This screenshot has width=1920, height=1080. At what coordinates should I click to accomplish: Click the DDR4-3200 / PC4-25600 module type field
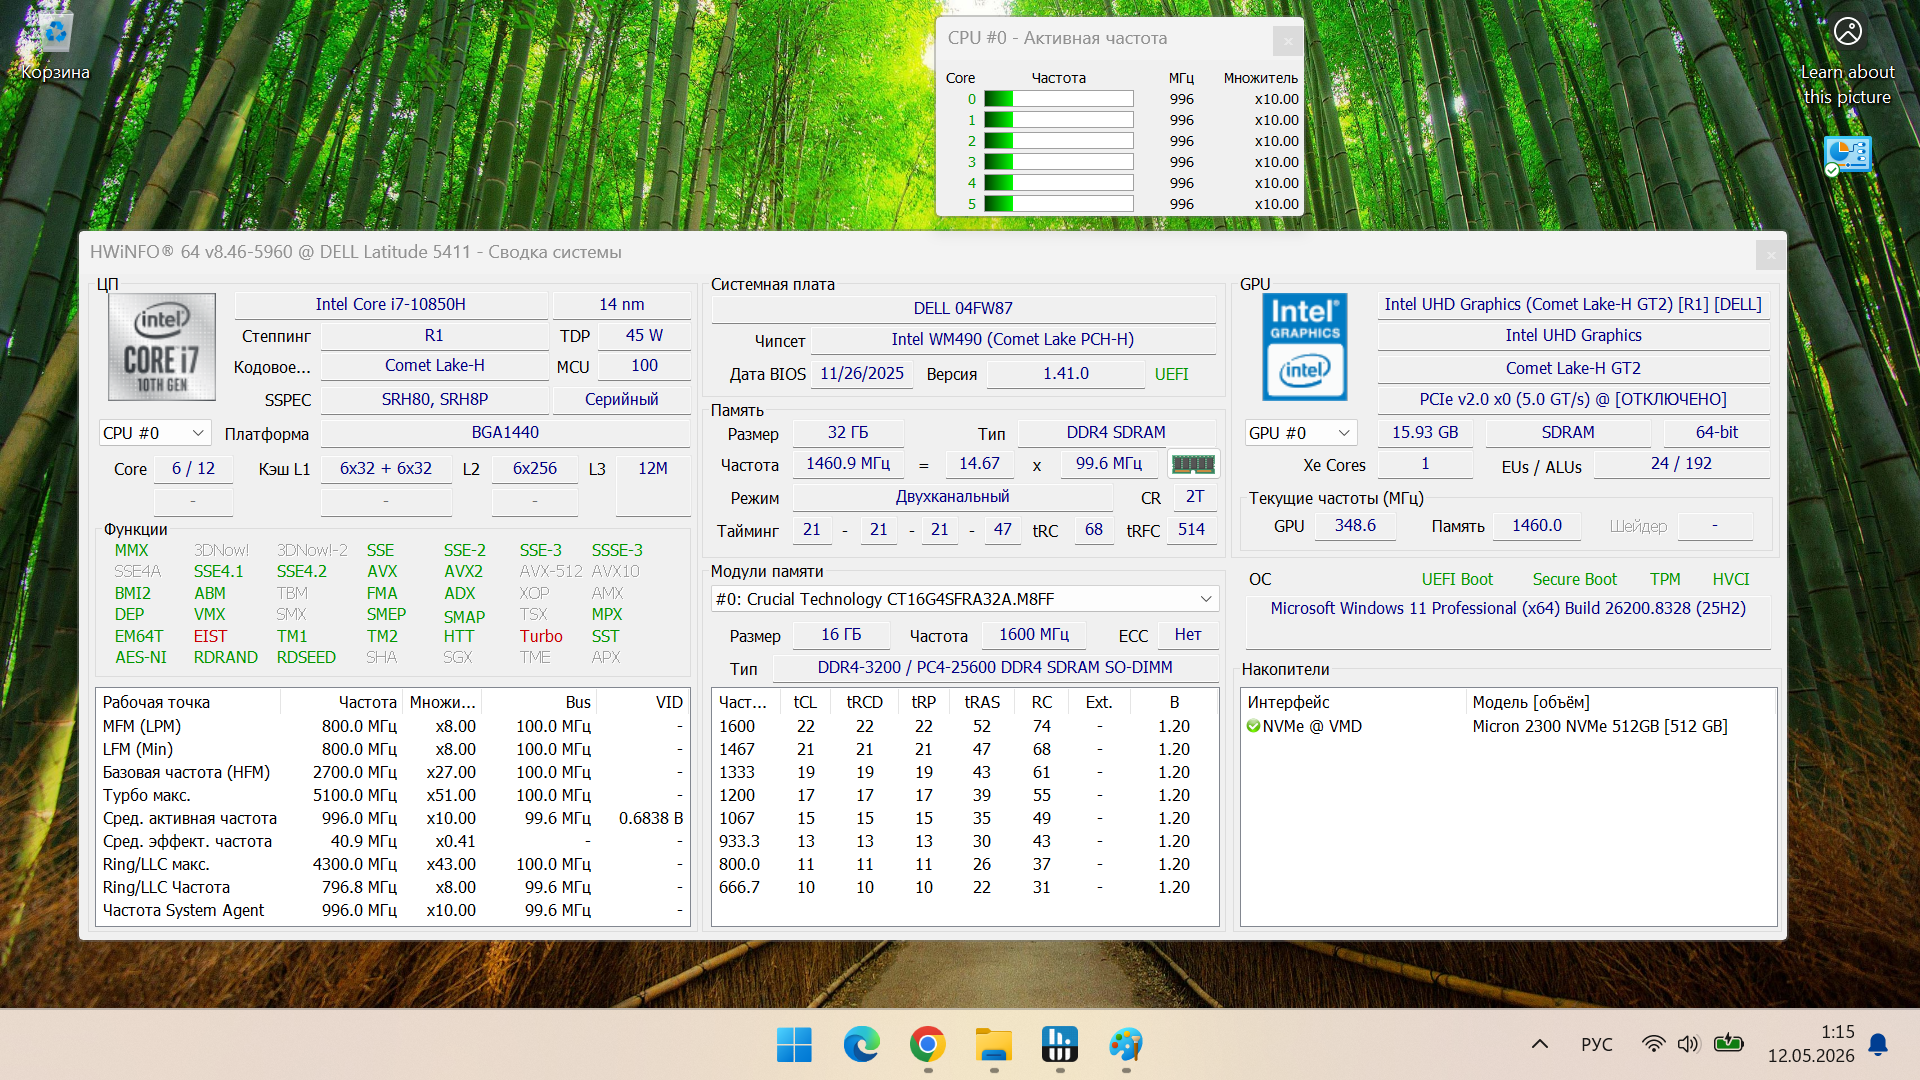click(995, 668)
